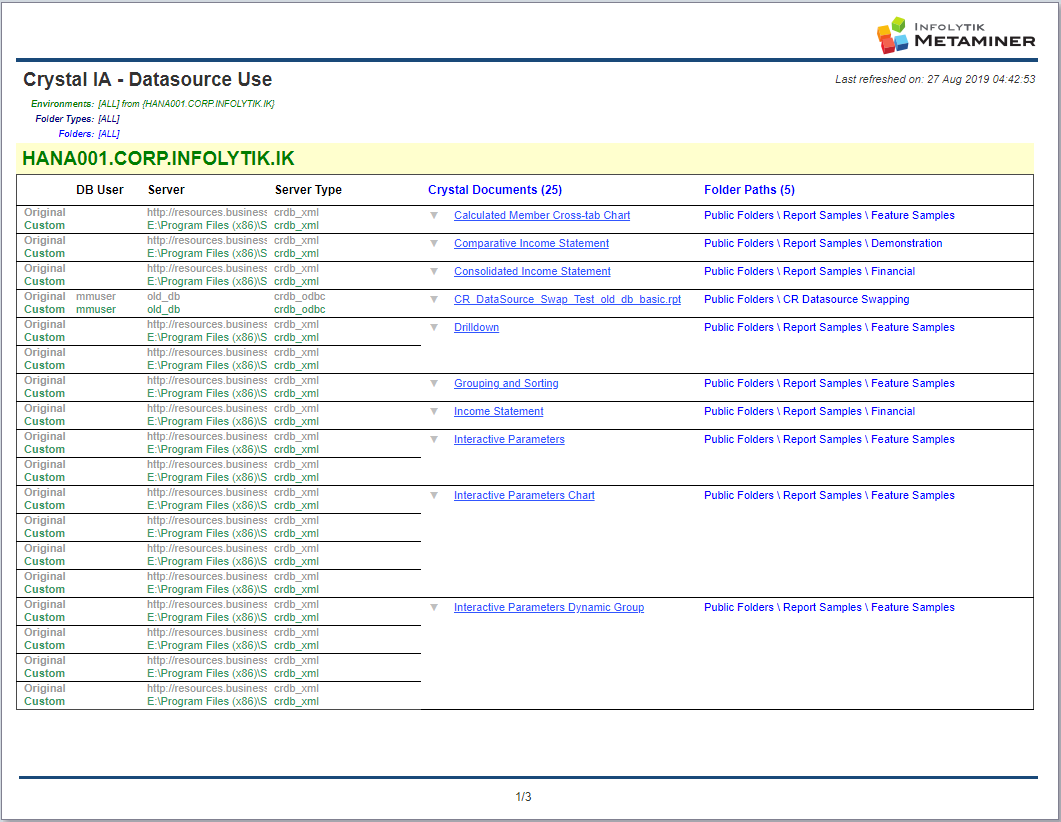Click the Server Type column header
Image resolution: width=1061 pixels, height=822 pixels.
coord(308,190)
